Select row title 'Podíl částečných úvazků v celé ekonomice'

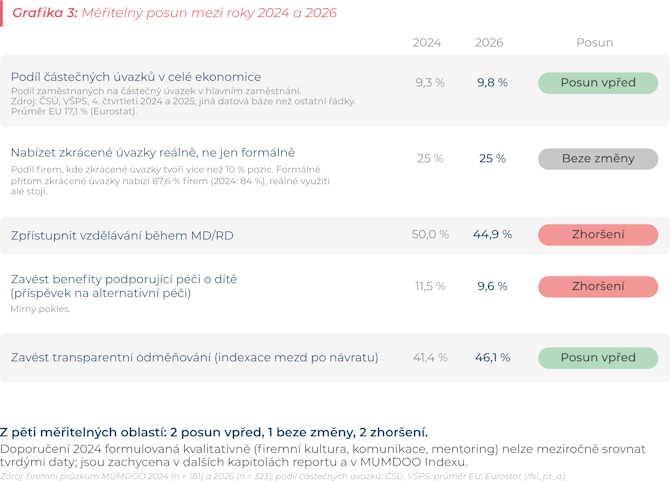(x=136, y=77)
